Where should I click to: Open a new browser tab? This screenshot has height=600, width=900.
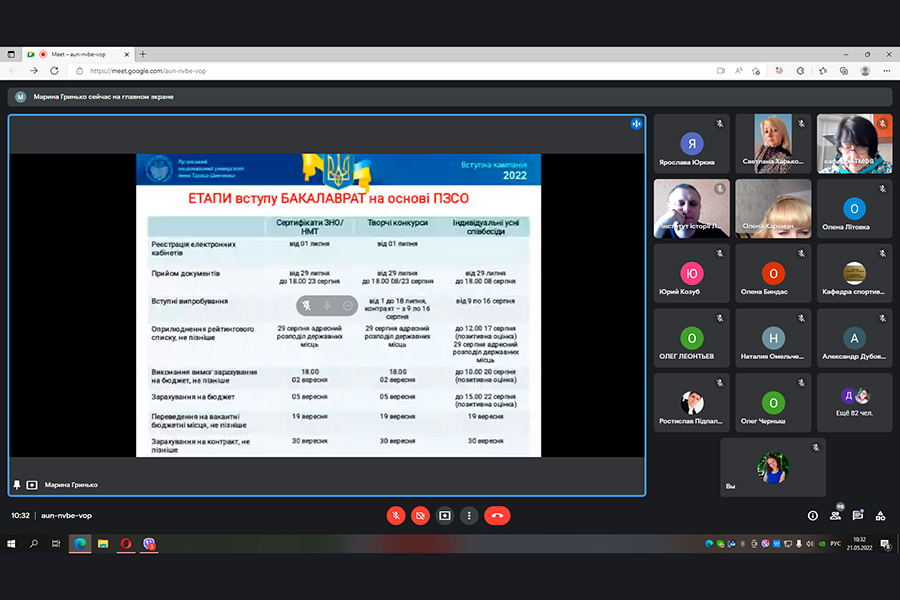click(143, 55)
